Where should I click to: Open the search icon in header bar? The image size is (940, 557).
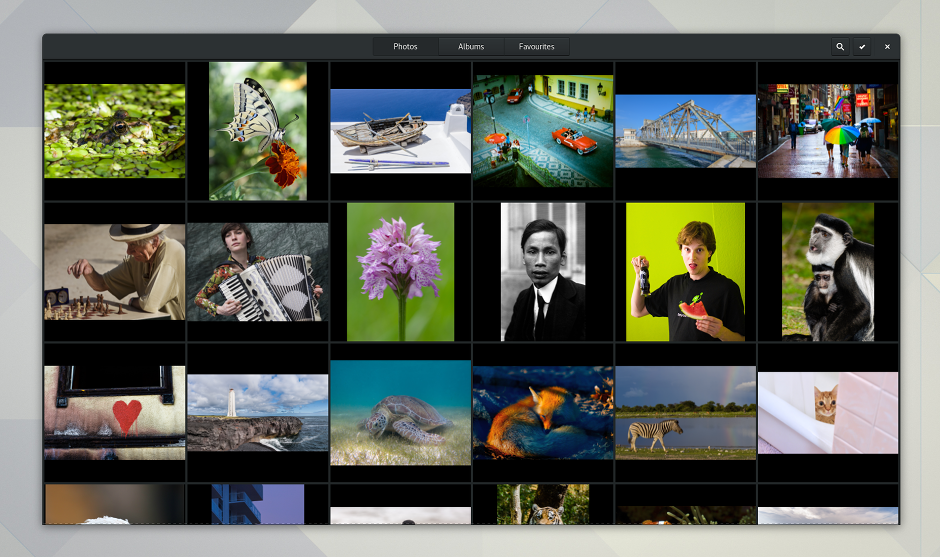pos(840,46)
